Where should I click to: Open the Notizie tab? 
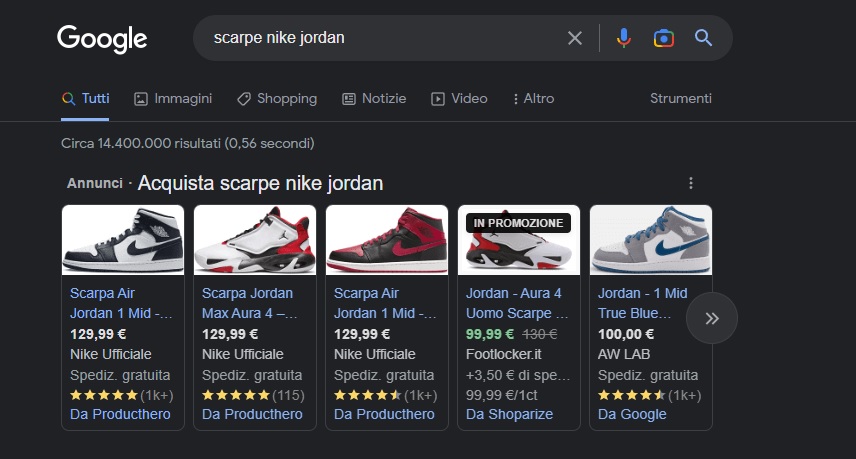pyautogui.click(x=374, y=99)
